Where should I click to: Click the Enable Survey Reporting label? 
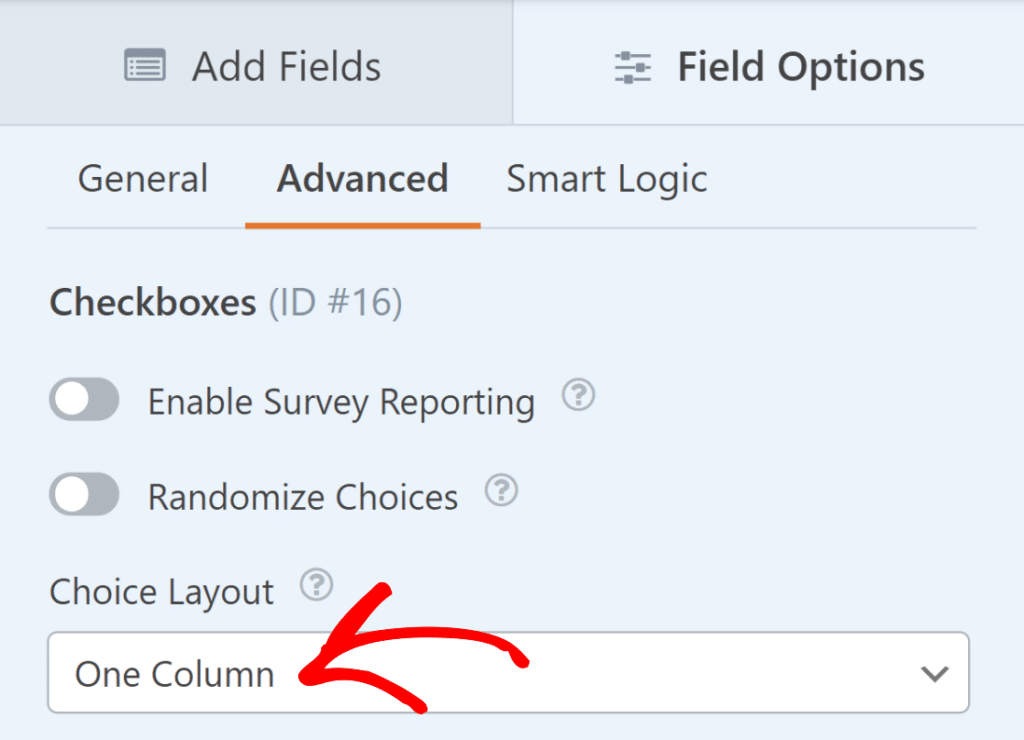pos(341,401)
